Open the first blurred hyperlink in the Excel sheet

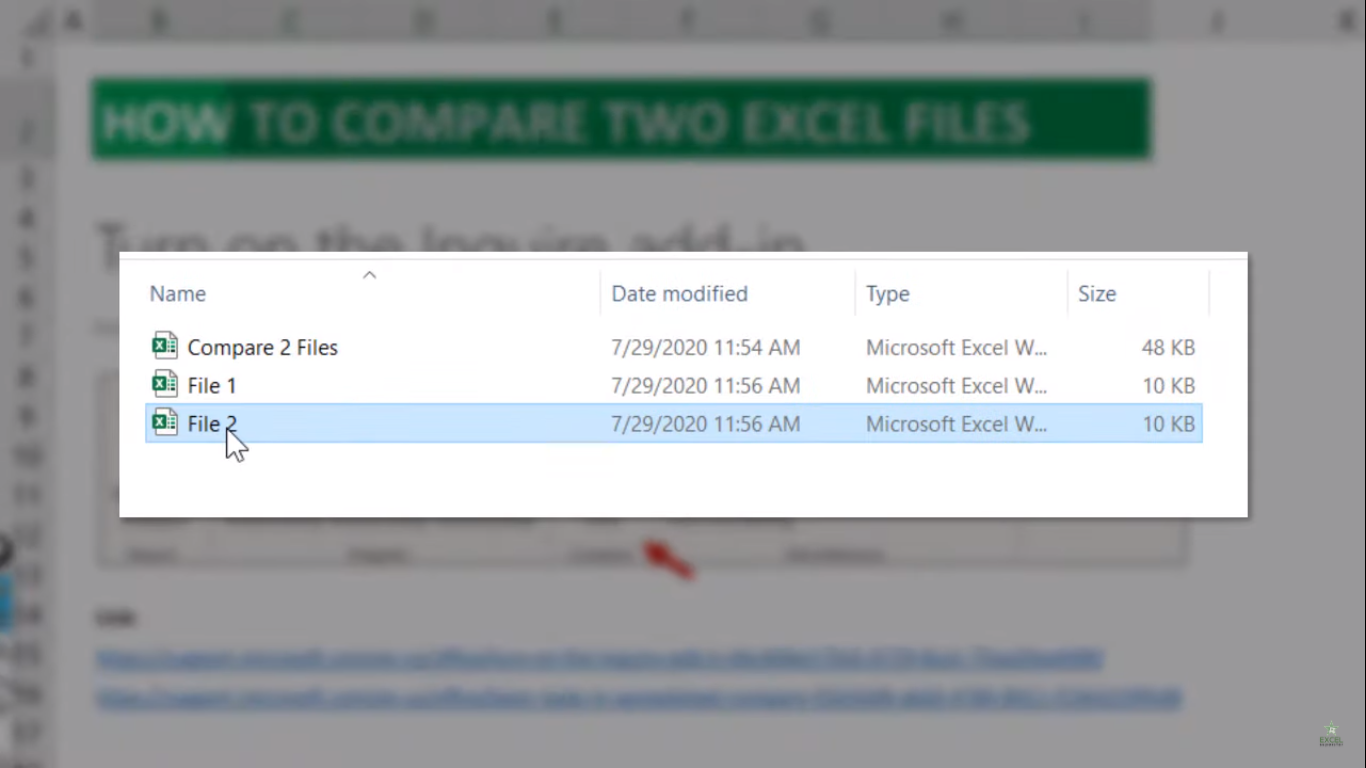click(599, 659)
